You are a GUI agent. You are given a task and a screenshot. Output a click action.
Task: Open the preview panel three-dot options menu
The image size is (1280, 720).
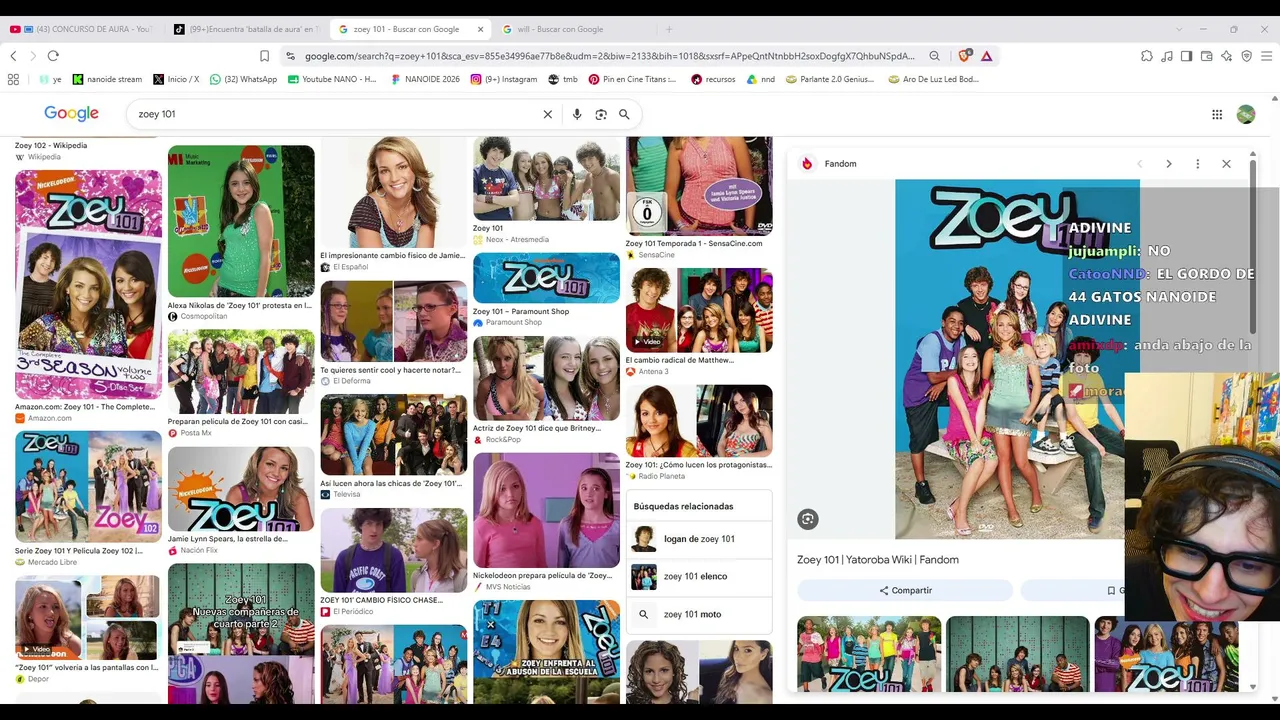tap(1197, 164)
